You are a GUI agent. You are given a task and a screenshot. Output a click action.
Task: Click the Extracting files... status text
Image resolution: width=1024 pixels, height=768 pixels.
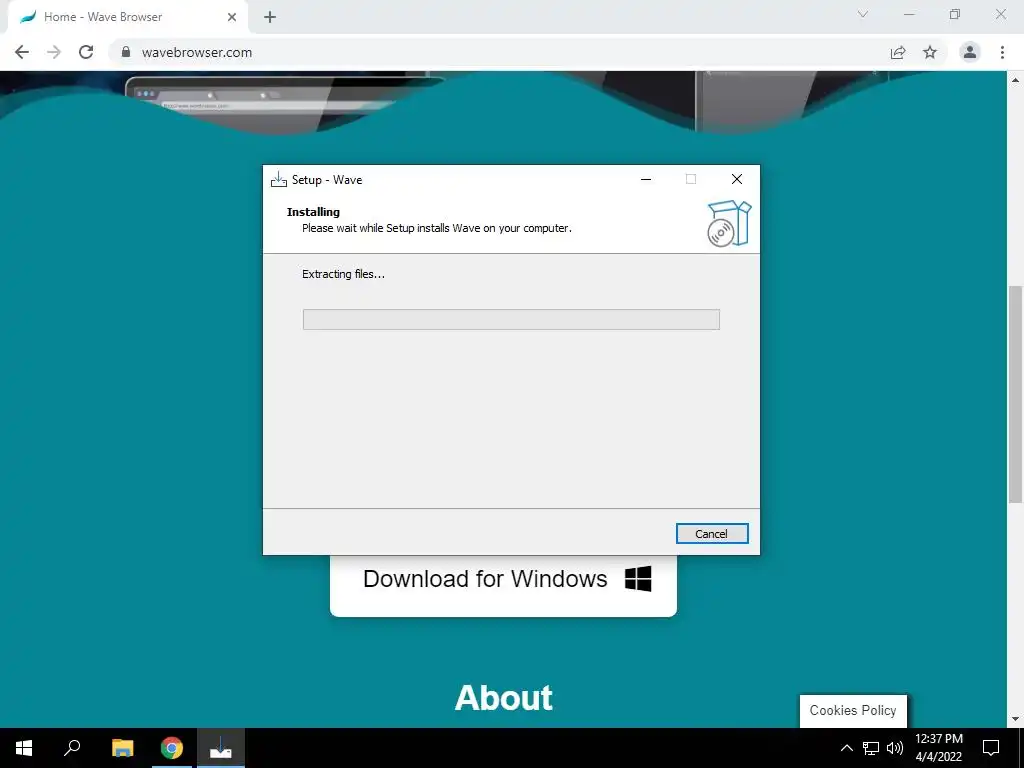(344, 274)
